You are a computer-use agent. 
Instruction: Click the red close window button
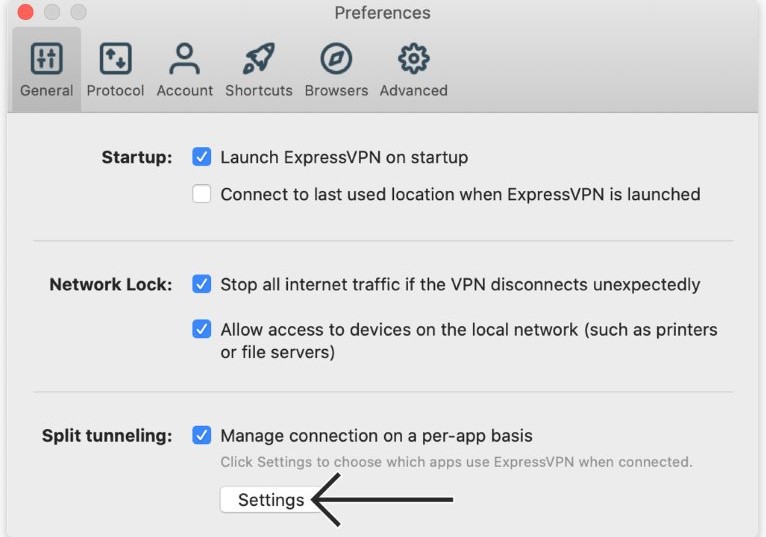click(26, 13)
